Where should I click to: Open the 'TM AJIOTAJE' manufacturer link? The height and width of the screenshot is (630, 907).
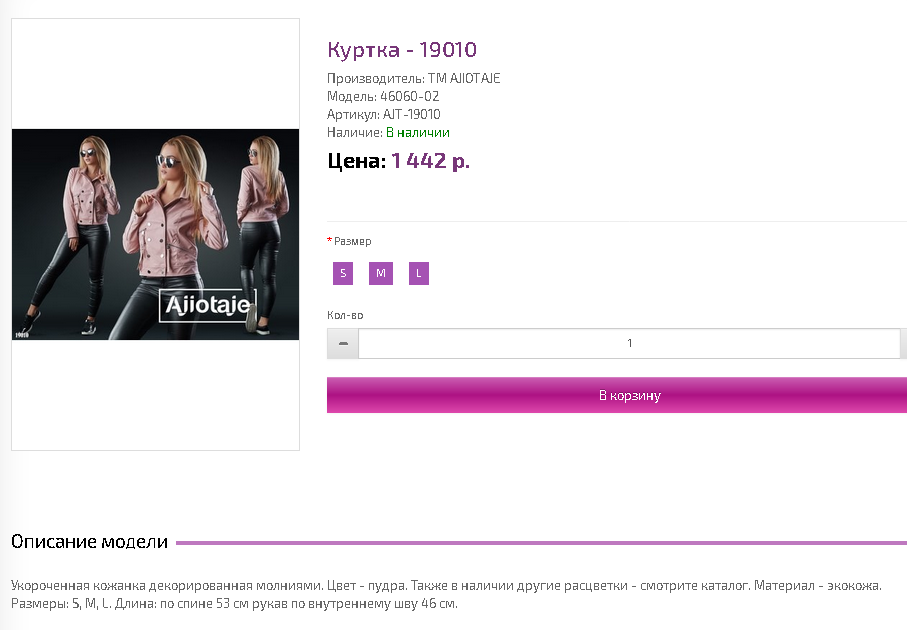pos(464,78)
